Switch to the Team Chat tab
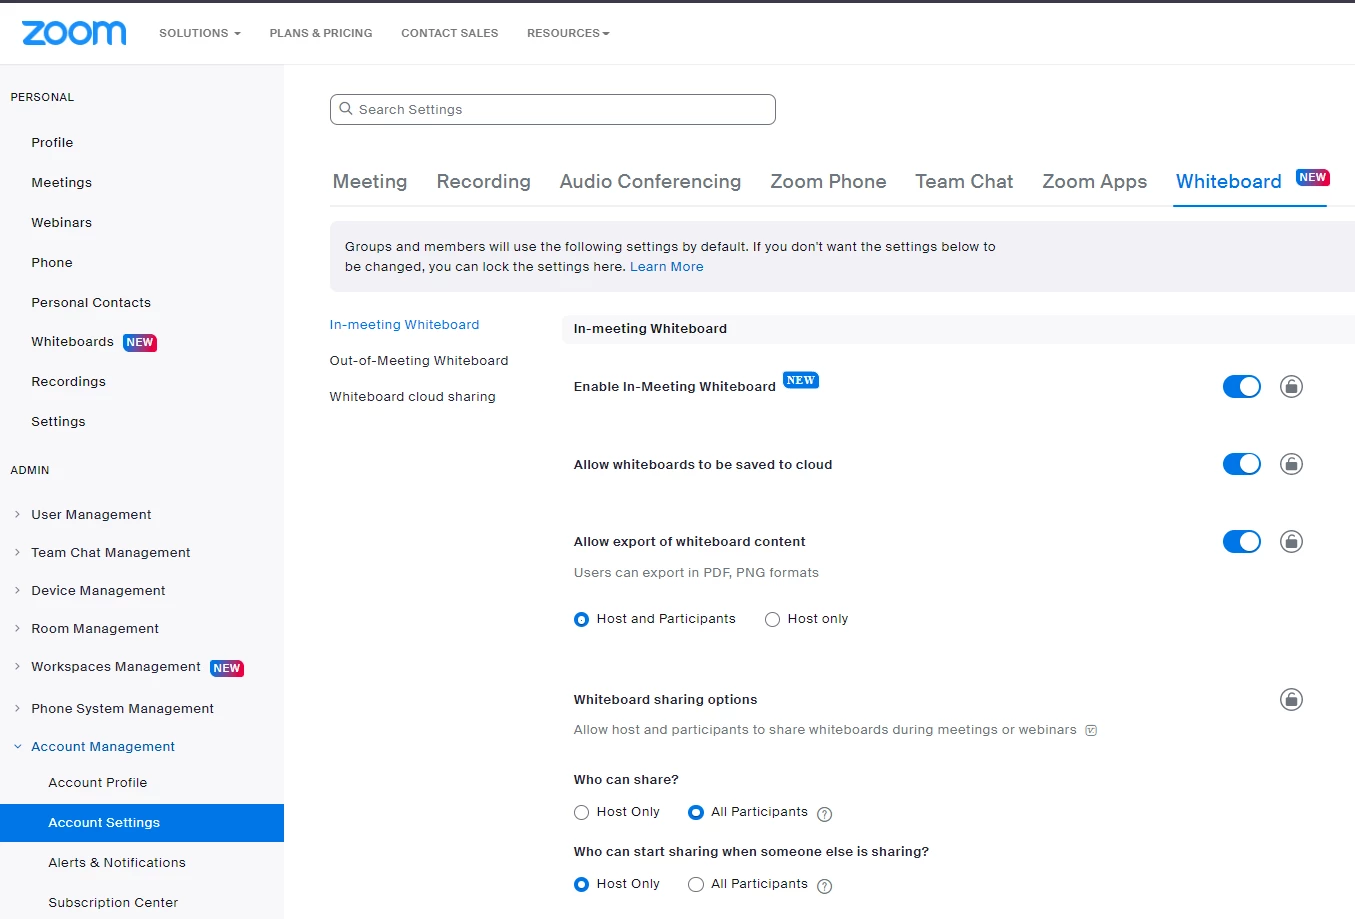Viewport: 1355px width, 919px height. (965, 182)
